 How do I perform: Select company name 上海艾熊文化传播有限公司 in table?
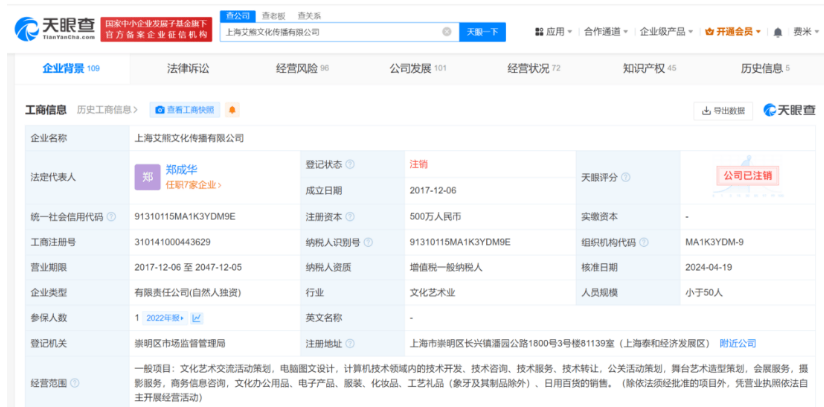pos(189,138)
